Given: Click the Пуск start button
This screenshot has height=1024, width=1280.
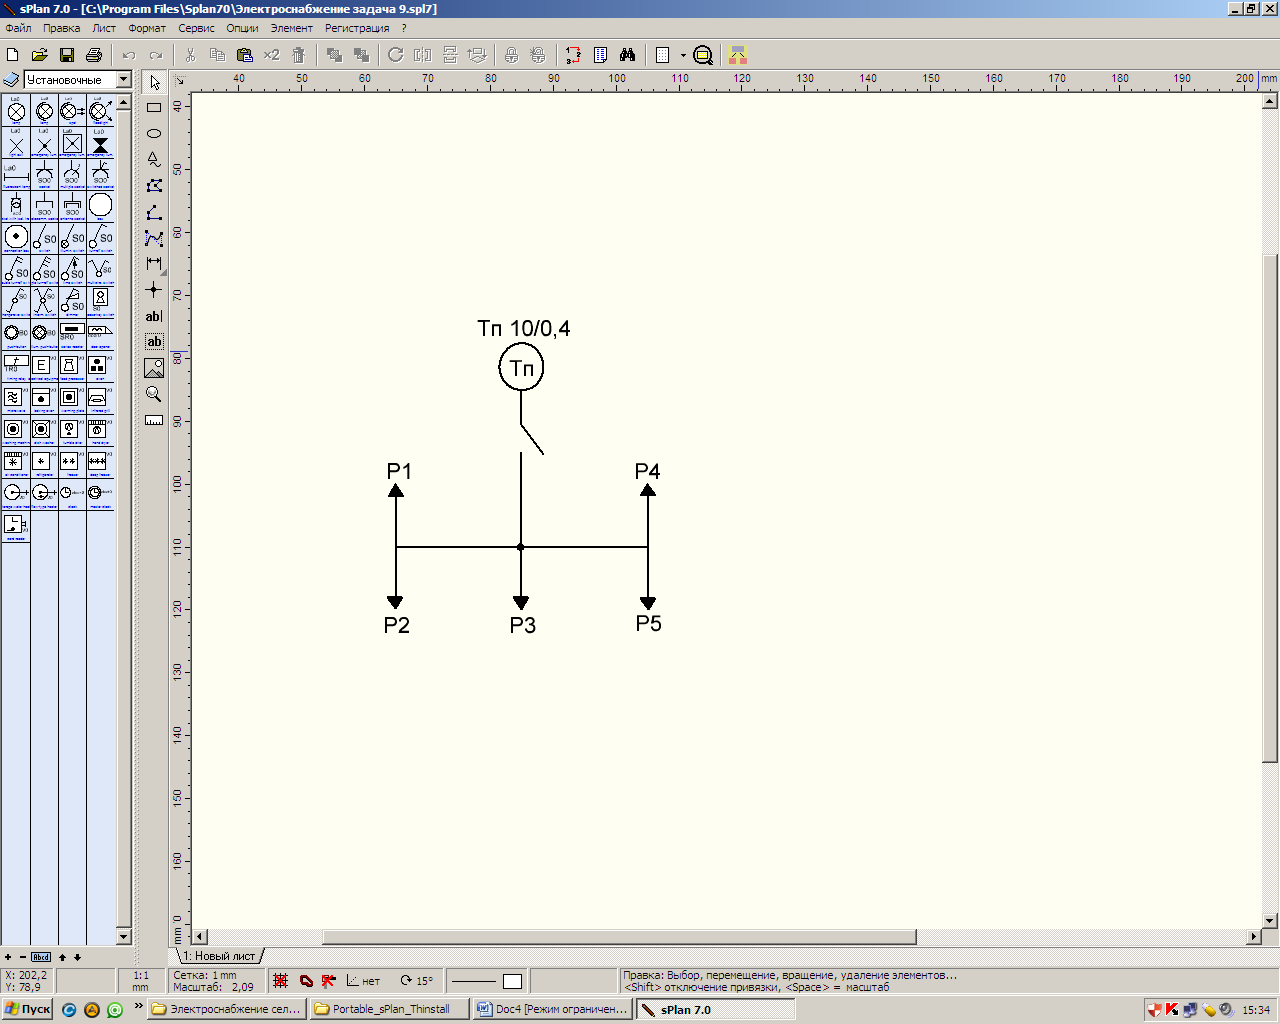Looking at the screenshot, I should coord(27,1009).
